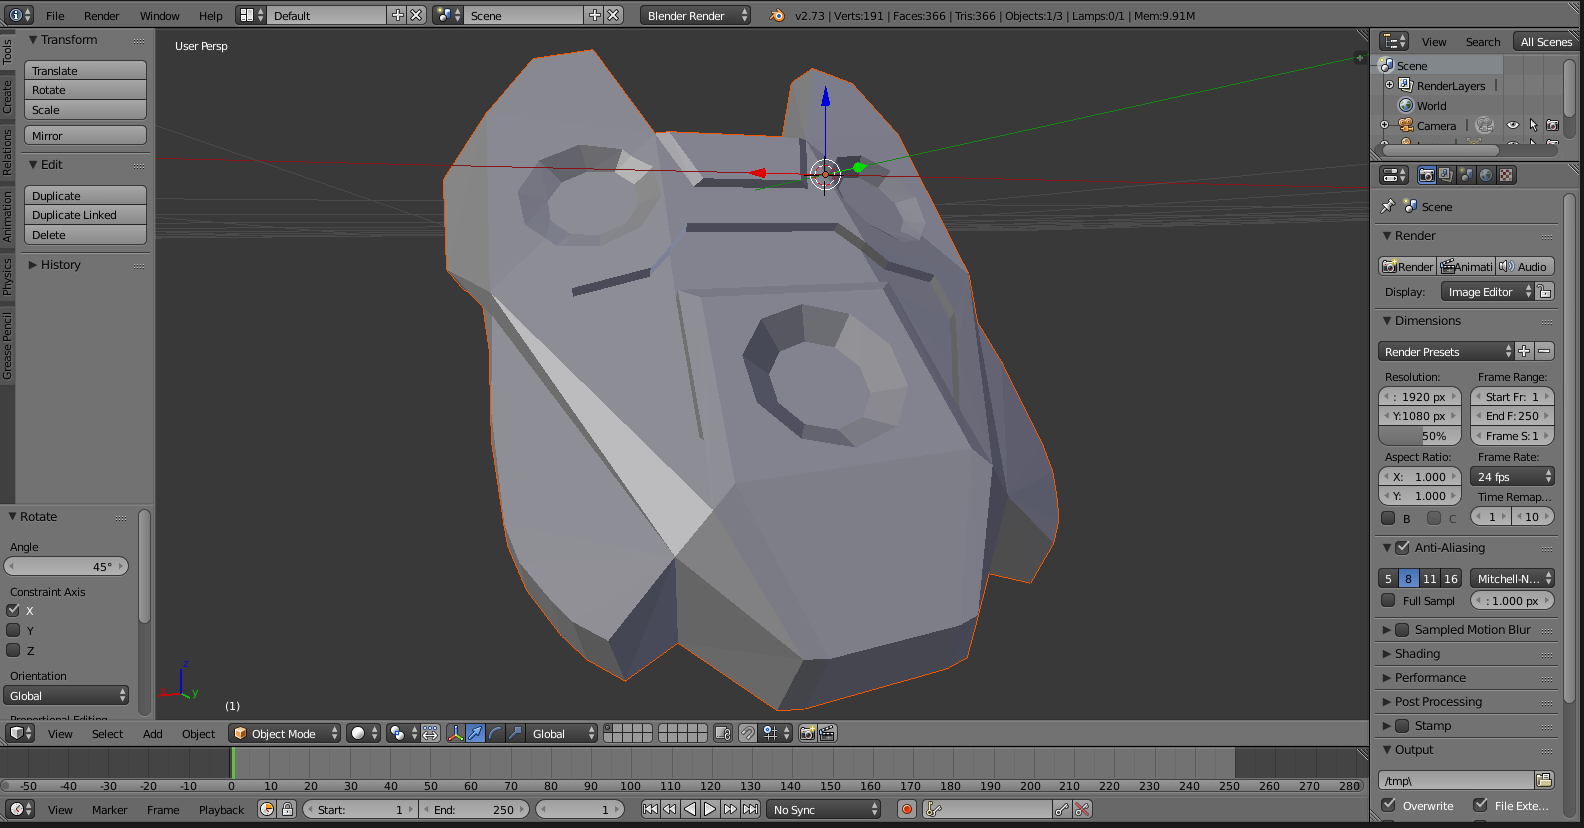
Task: Select the rotate manipulator arc icon
Action: coord(496,733)
